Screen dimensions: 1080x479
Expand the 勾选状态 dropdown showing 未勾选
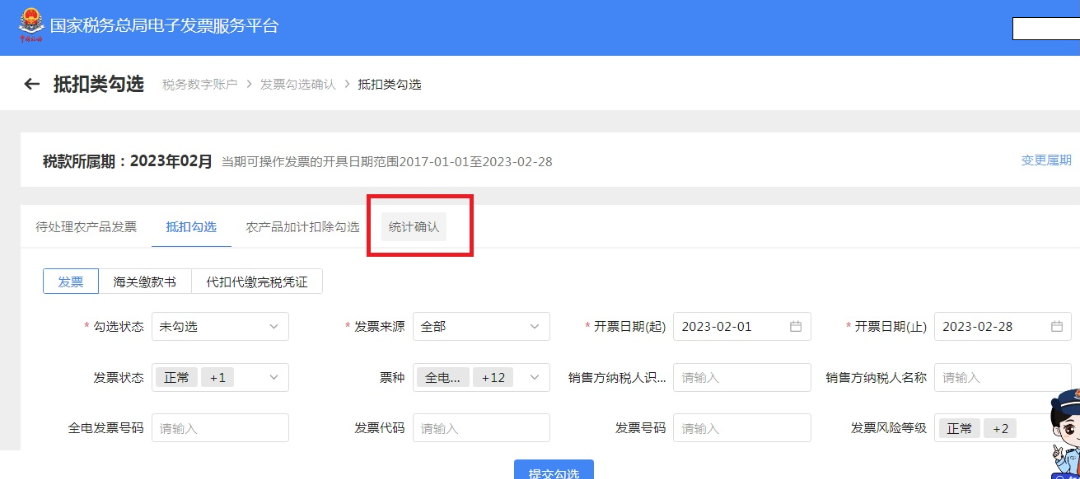(220, 327)
